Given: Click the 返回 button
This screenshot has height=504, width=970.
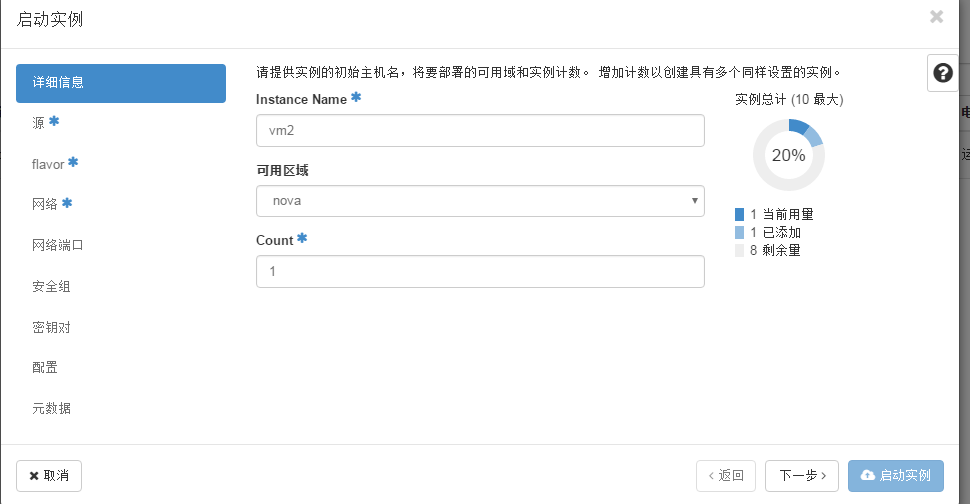Looking at the screenshot, I should coord(726,476).
